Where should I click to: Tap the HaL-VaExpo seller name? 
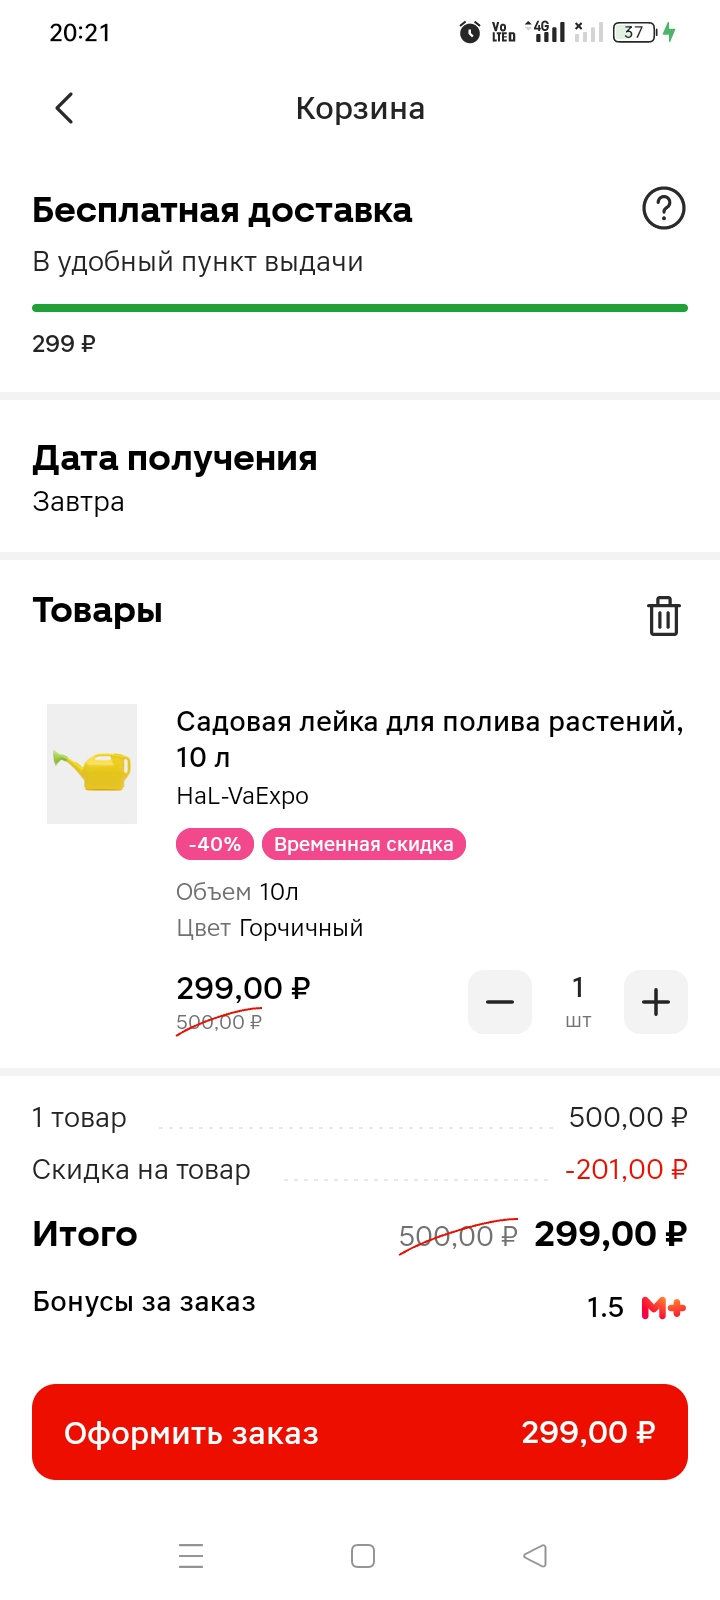[242, 796]
